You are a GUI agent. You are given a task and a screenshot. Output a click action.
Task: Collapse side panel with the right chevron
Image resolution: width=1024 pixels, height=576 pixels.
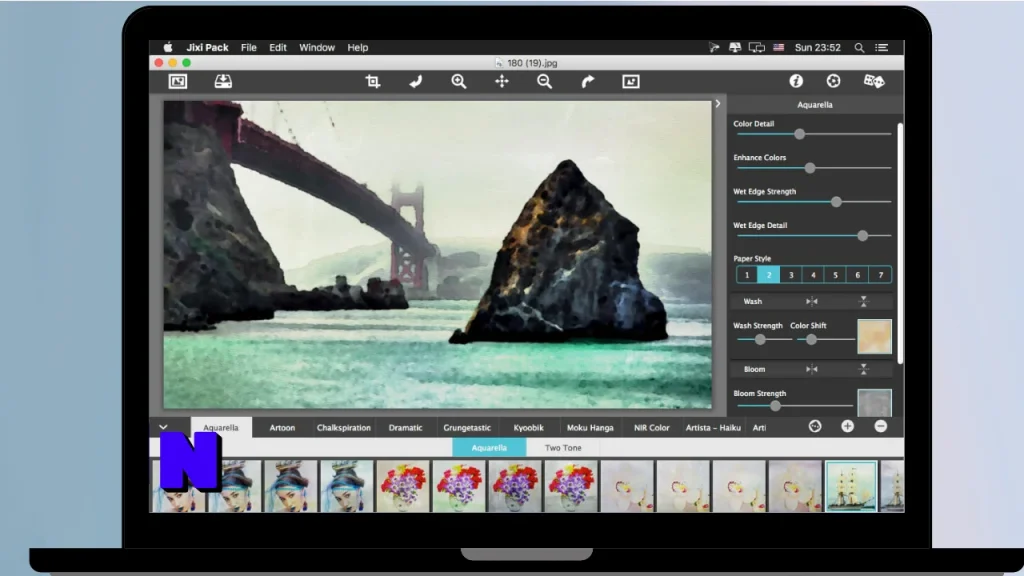[x=718, y=103]
